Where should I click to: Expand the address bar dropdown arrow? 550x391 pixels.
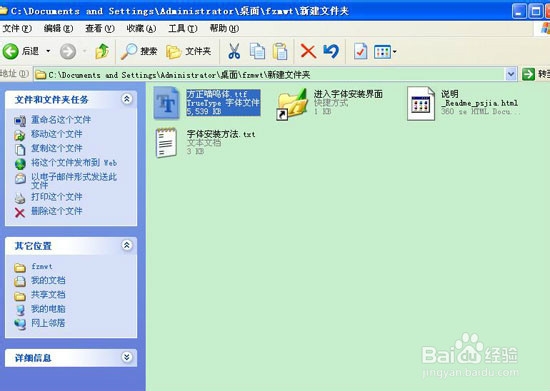(x=511, y=74)
